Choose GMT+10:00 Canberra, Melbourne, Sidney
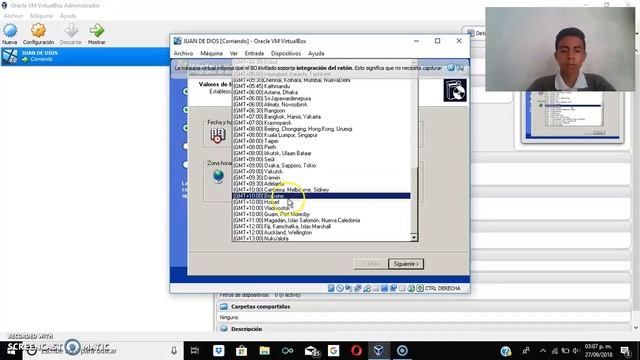640x360 pixels. click(x=321, y=190)
